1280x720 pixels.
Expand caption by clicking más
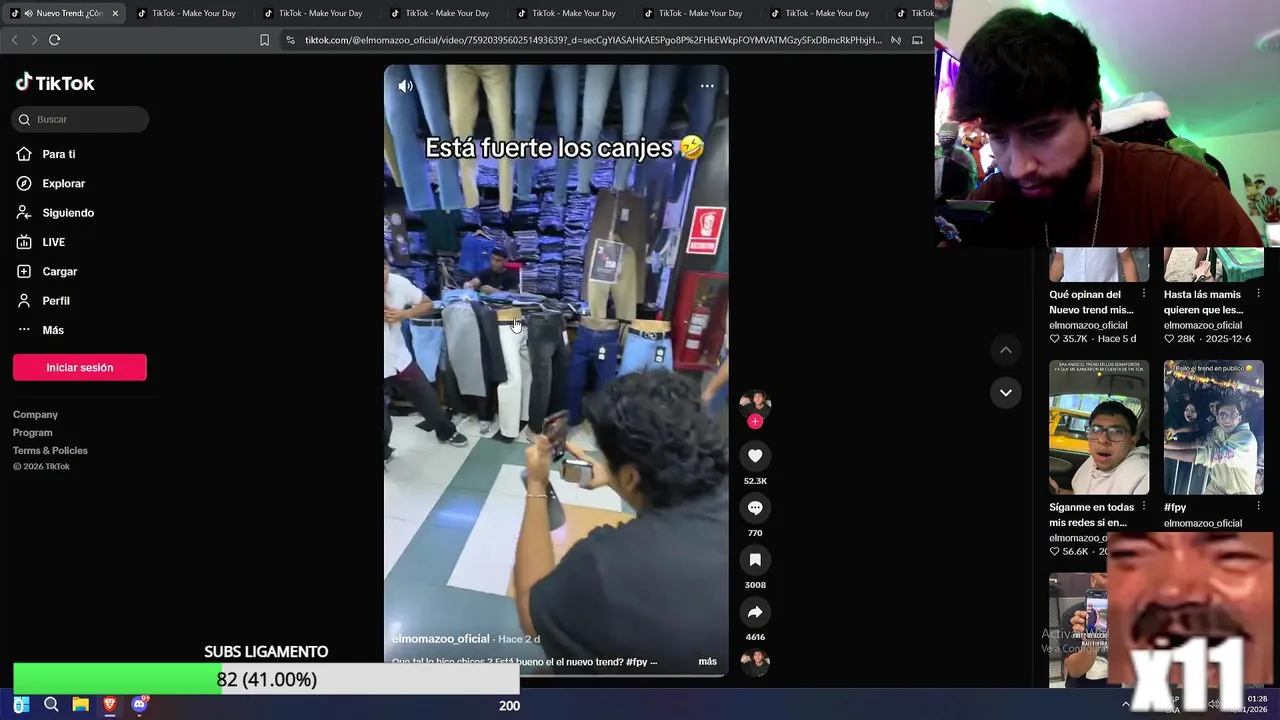point(707,662)
